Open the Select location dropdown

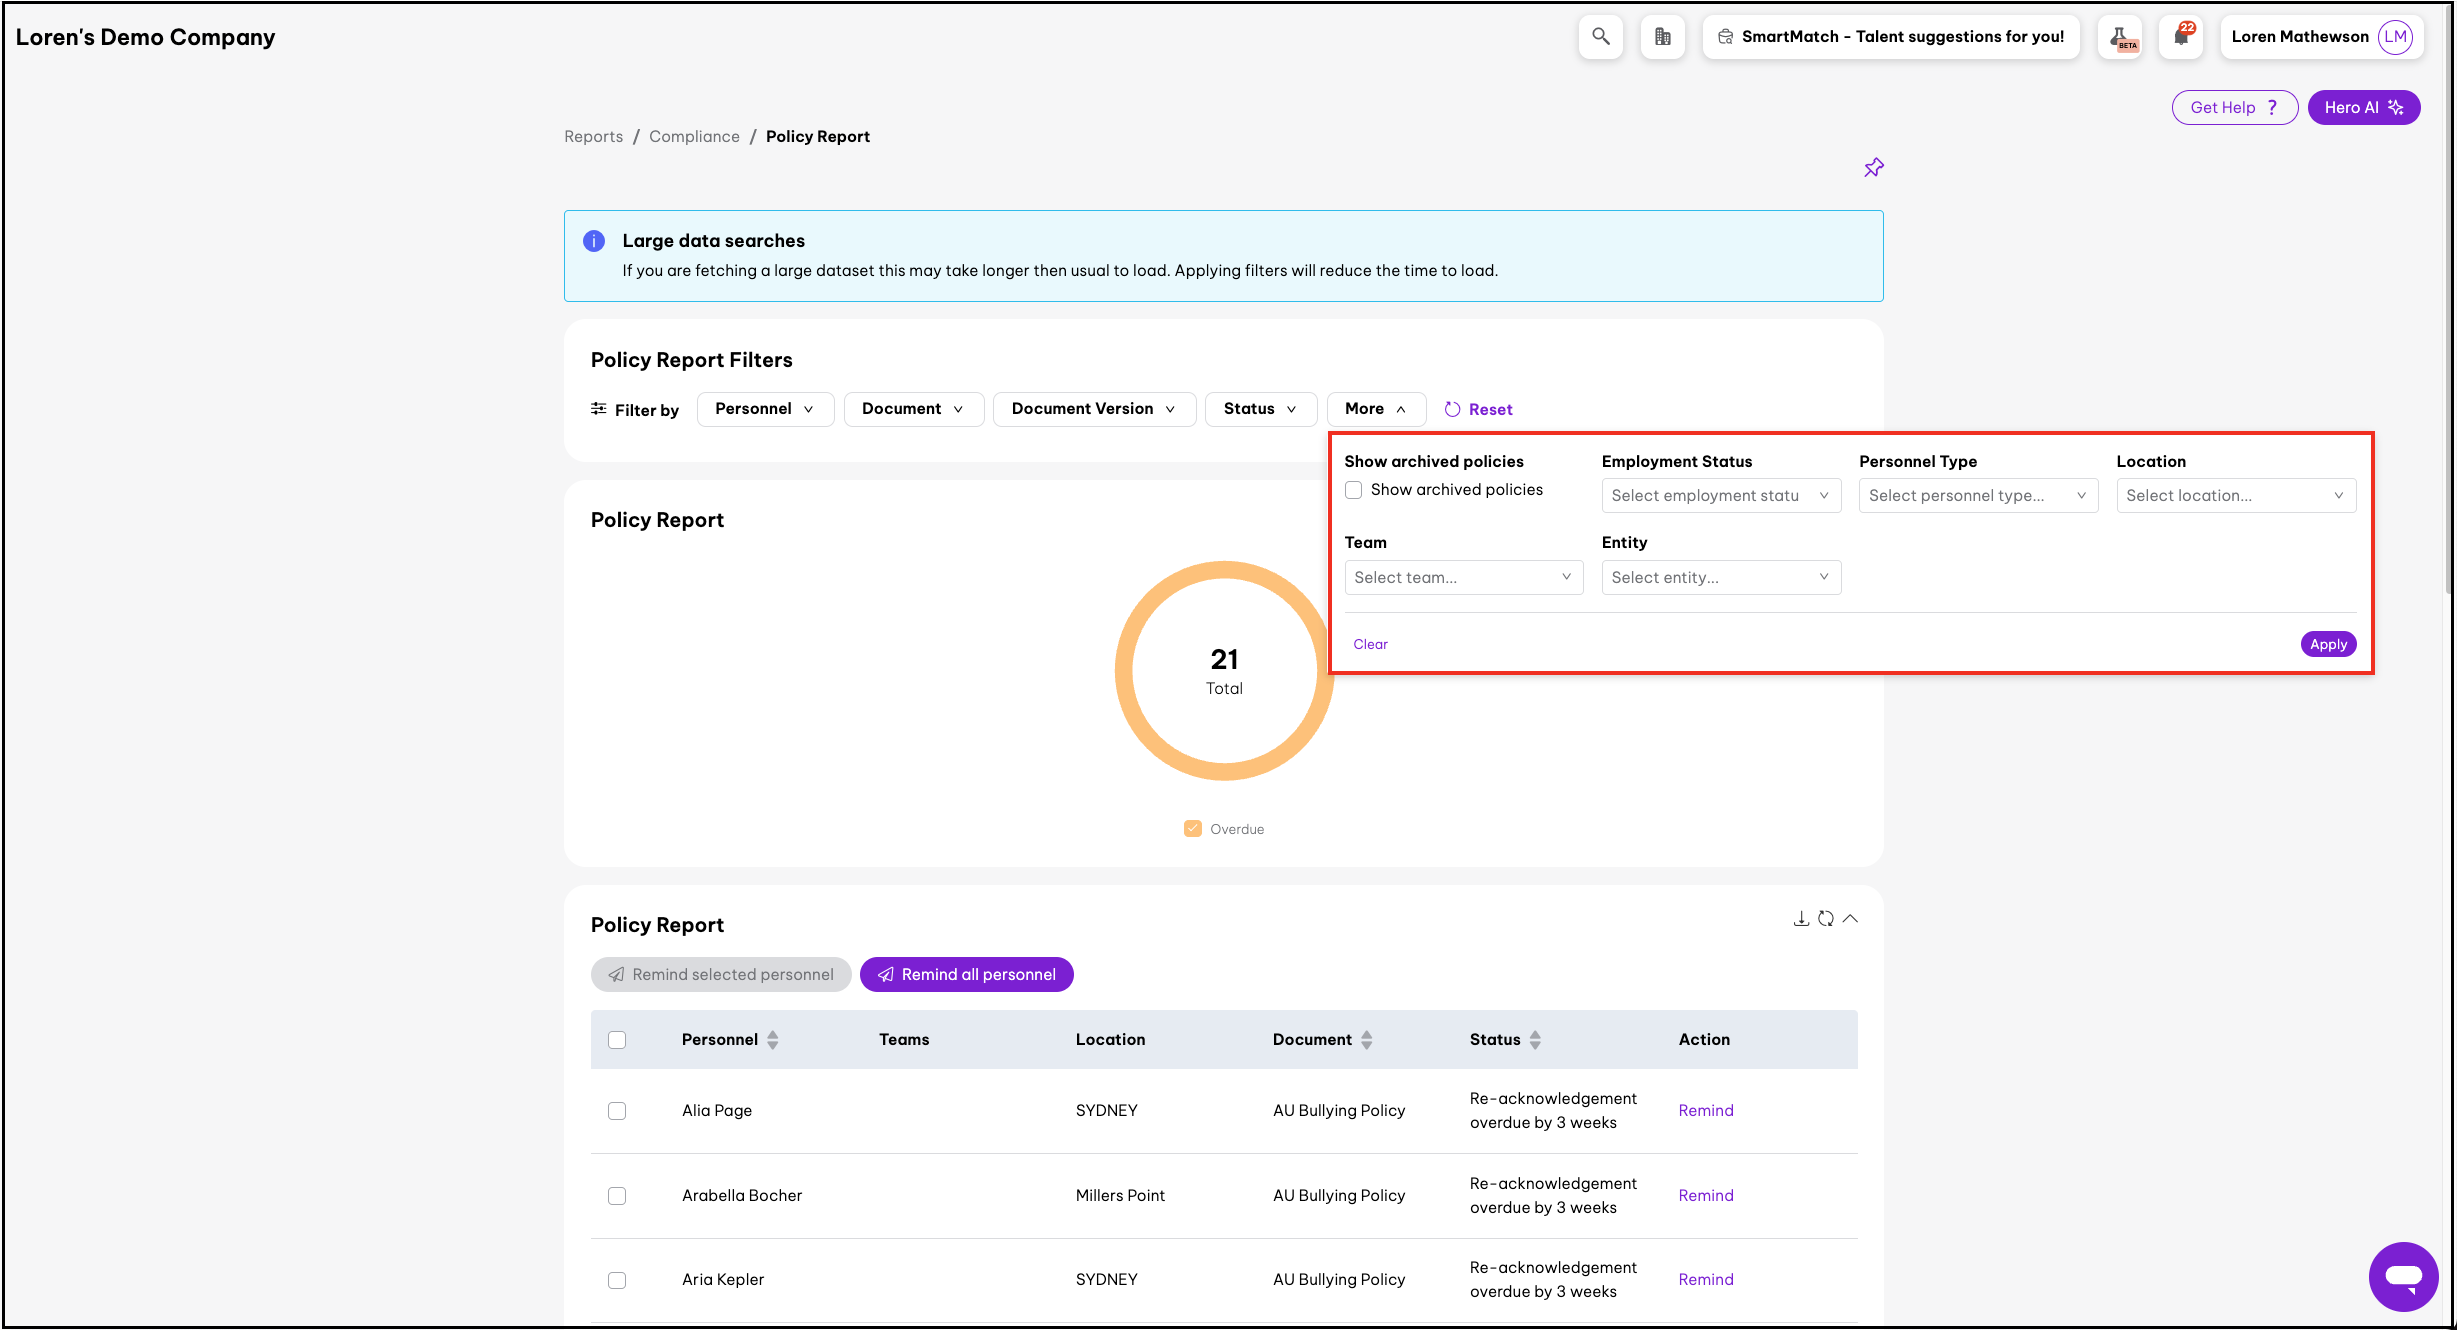coord(2235,496)
